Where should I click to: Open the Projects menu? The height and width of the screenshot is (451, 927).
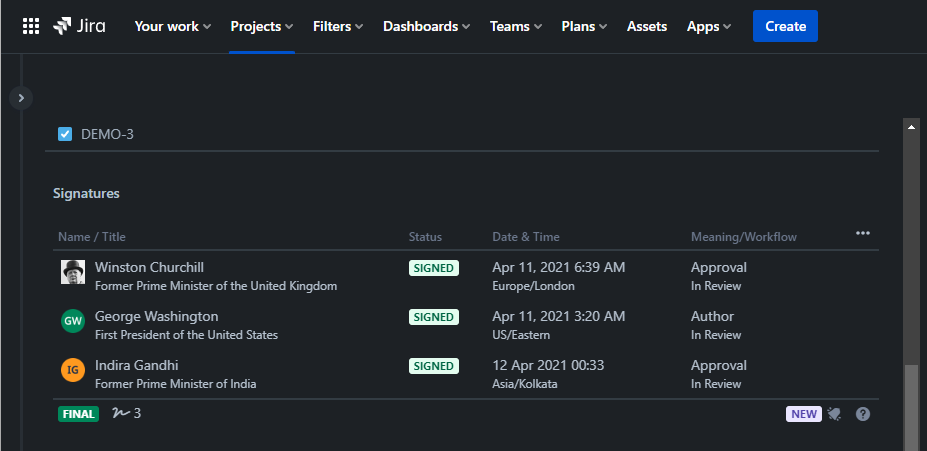262,27
